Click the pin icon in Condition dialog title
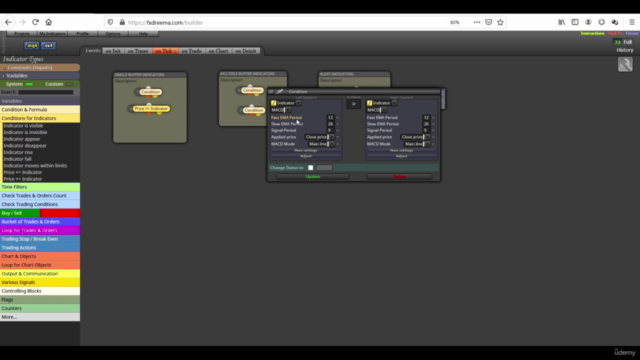 click(280, 91)
